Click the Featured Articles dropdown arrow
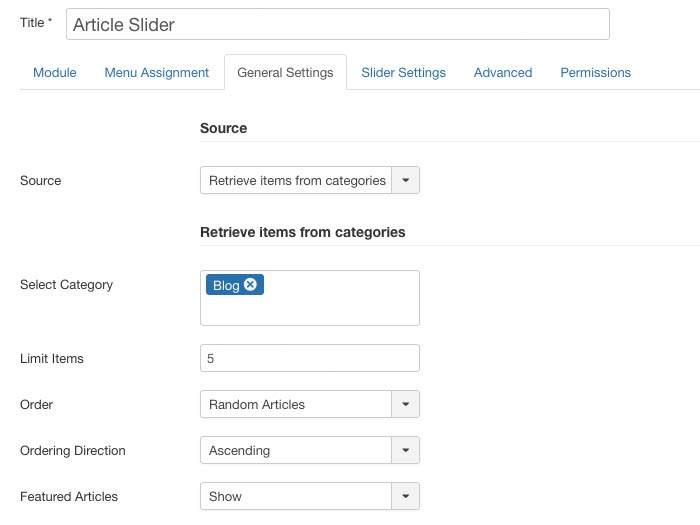Image resolution: width=700 pixels, height=525 pixels. 406,497
